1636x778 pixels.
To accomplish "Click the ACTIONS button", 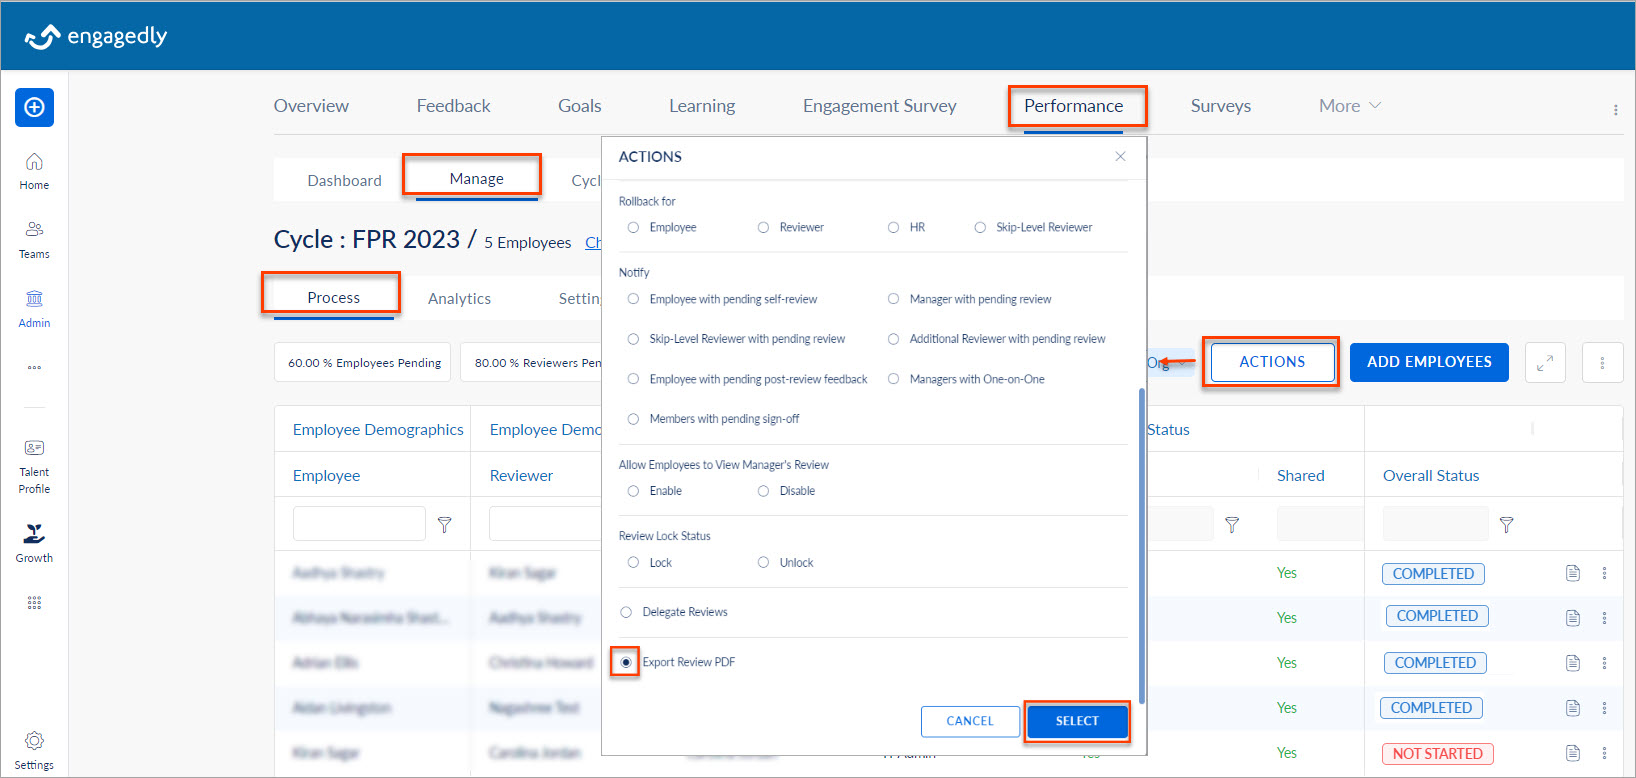I will coord(1272,362).
